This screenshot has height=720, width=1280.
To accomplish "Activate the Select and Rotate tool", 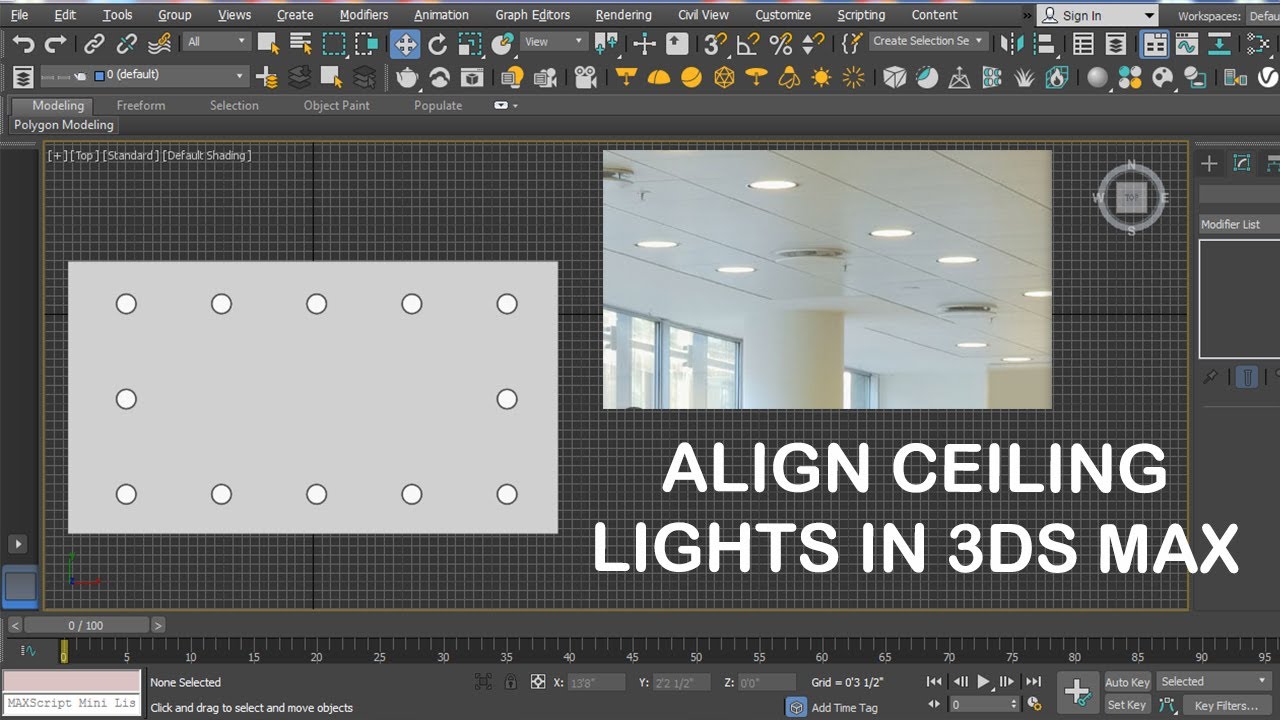I will (x=438, y=43).
